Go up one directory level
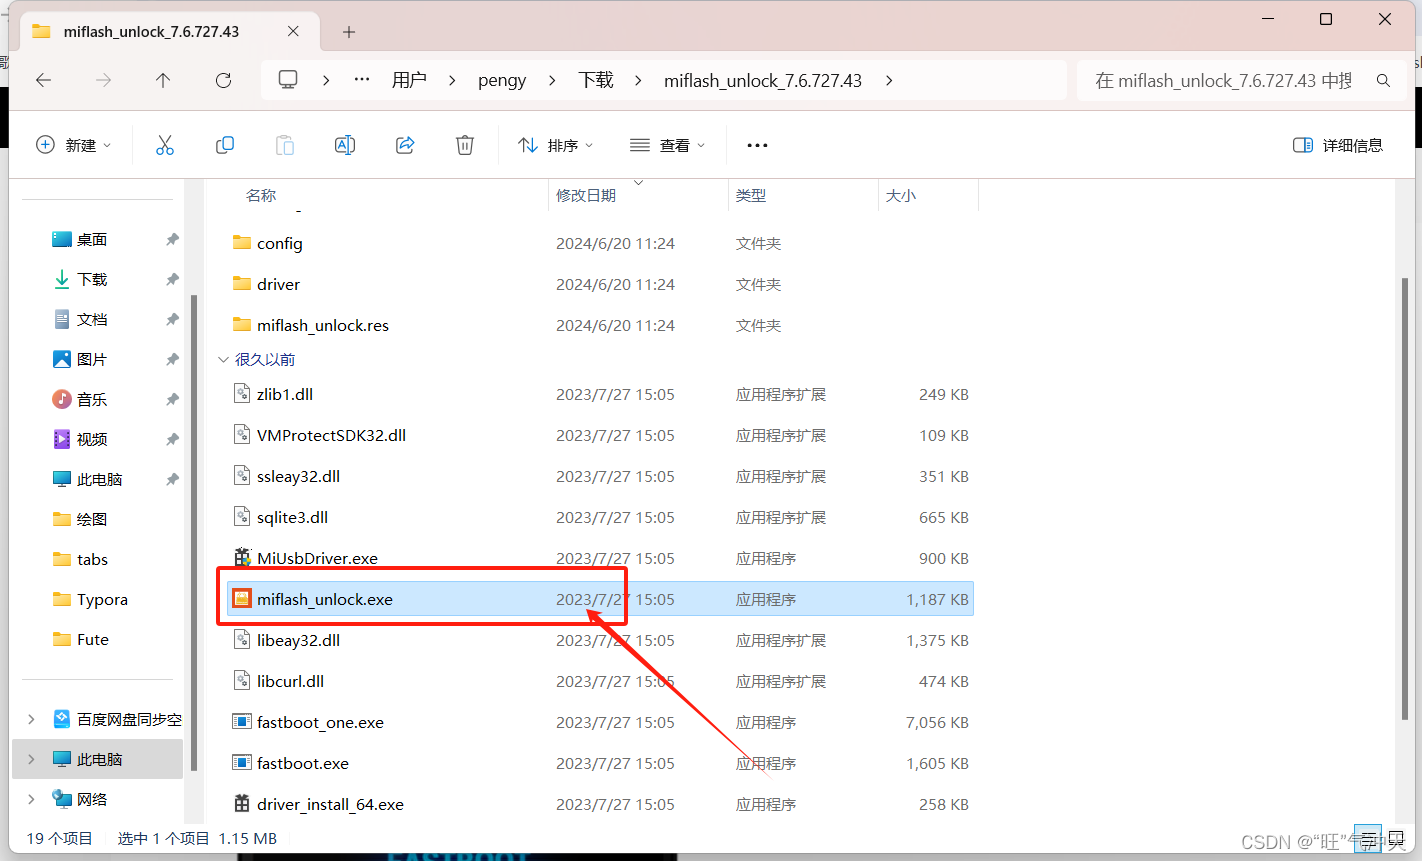The image size is (1422, 861). click(x=163, y=80)
